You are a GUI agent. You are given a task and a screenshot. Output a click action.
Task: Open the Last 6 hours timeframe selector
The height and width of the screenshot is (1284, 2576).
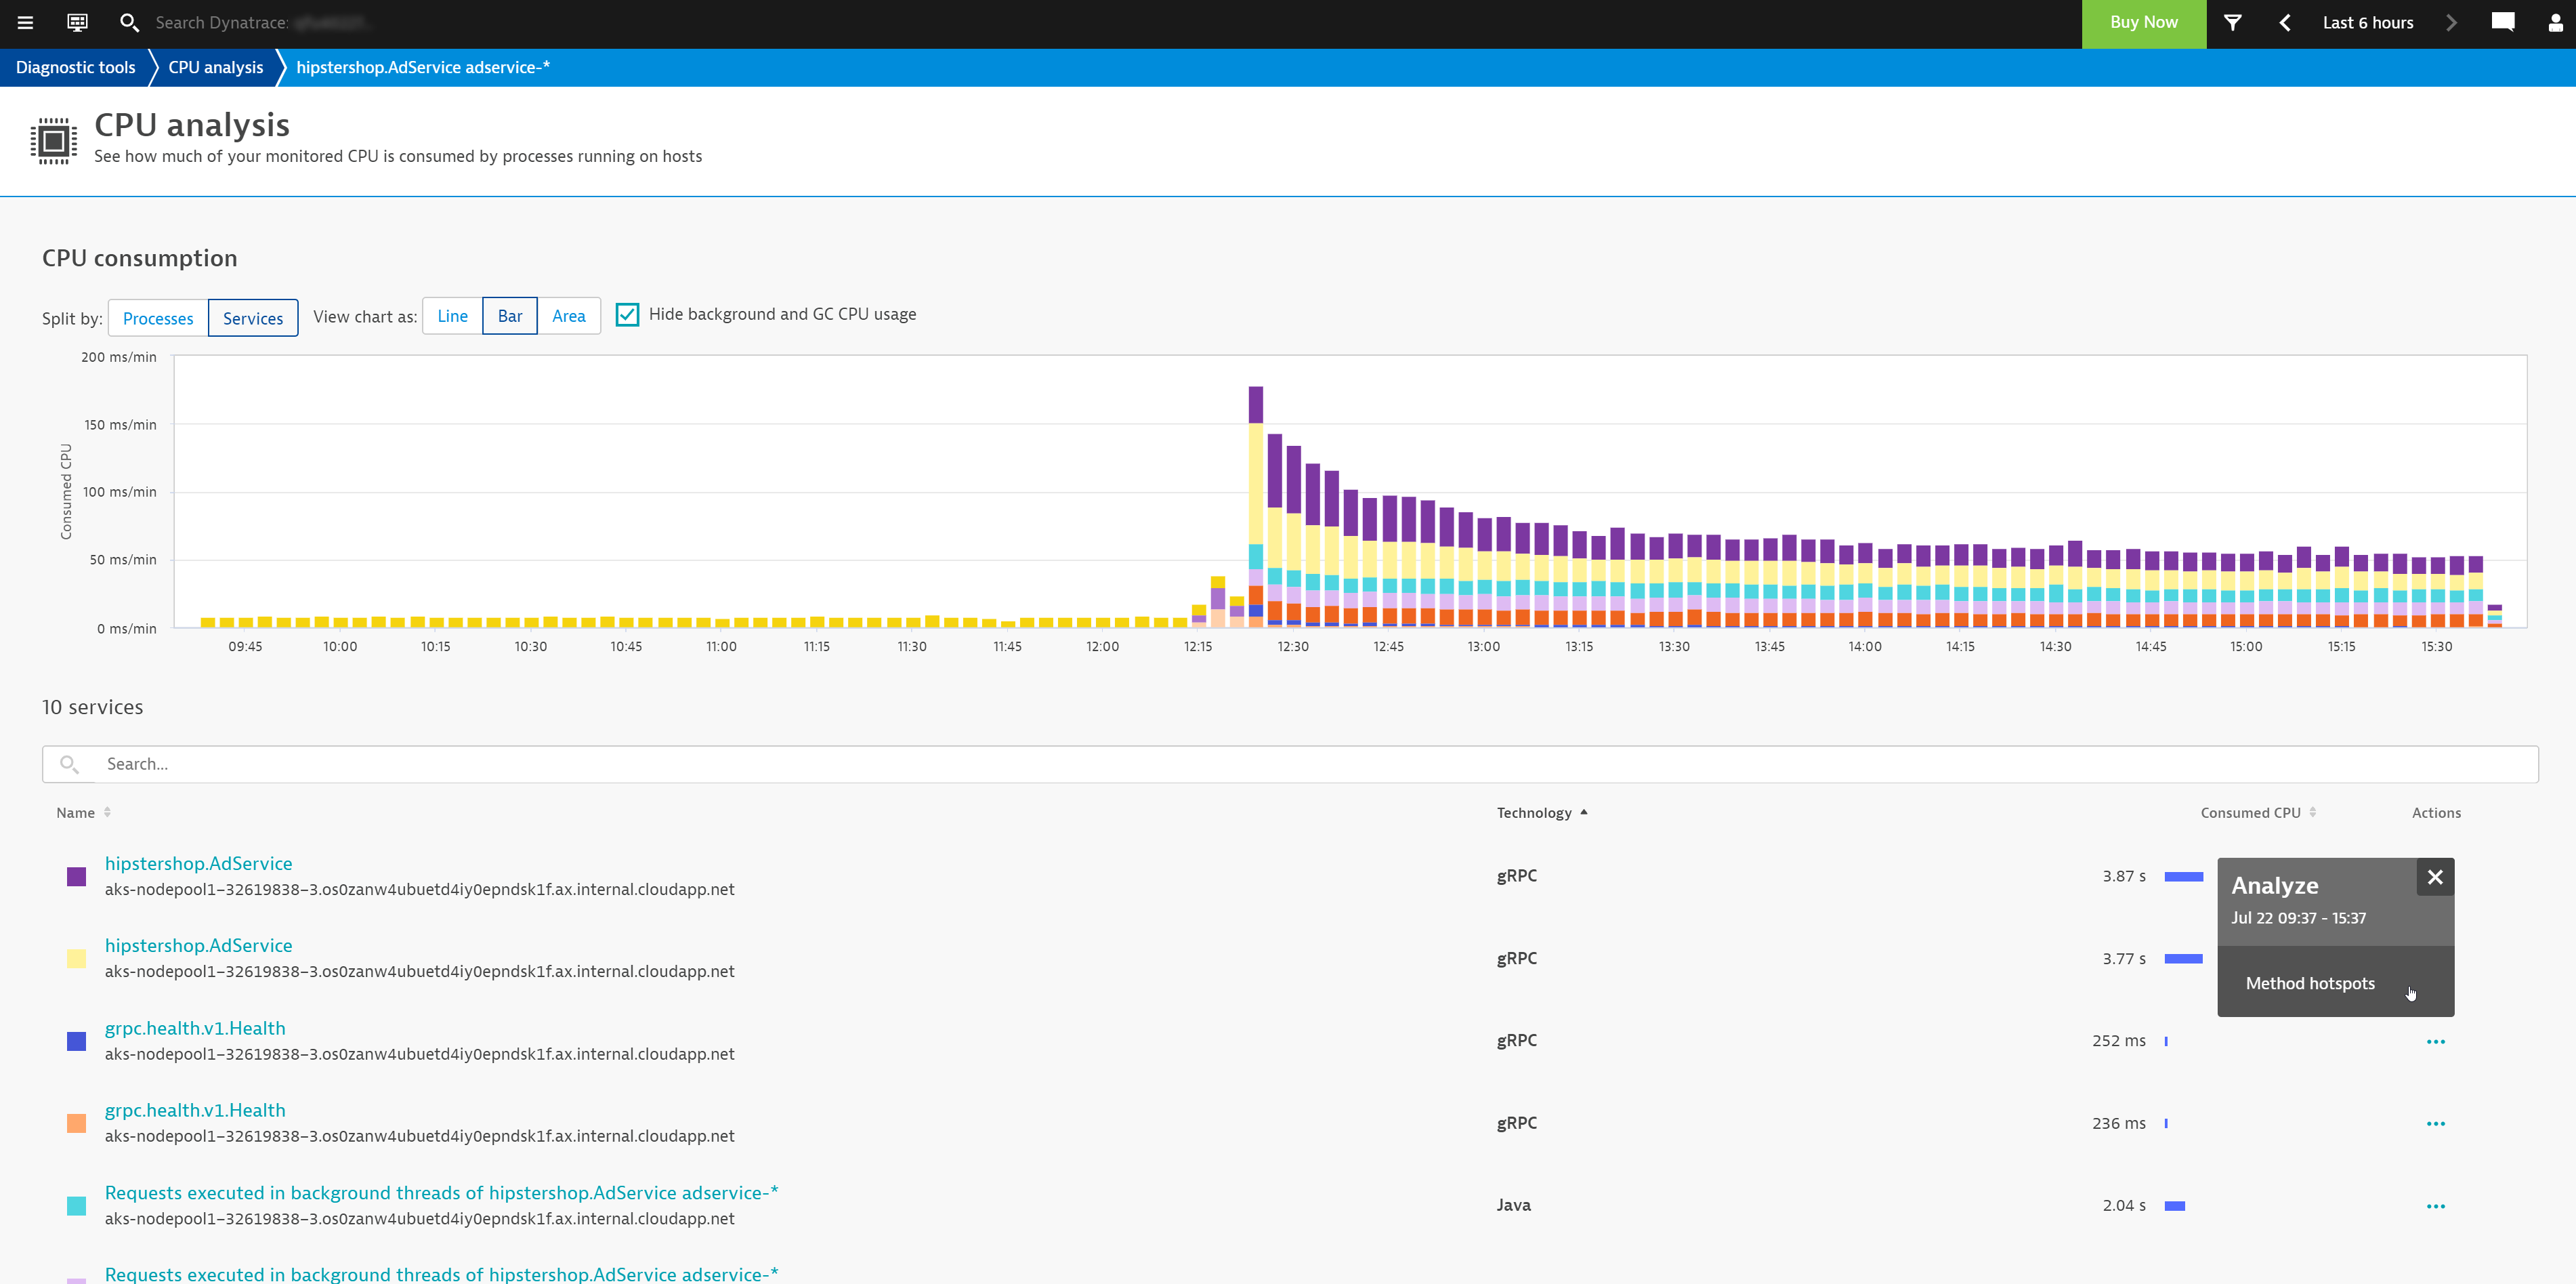coord(2367,22)
